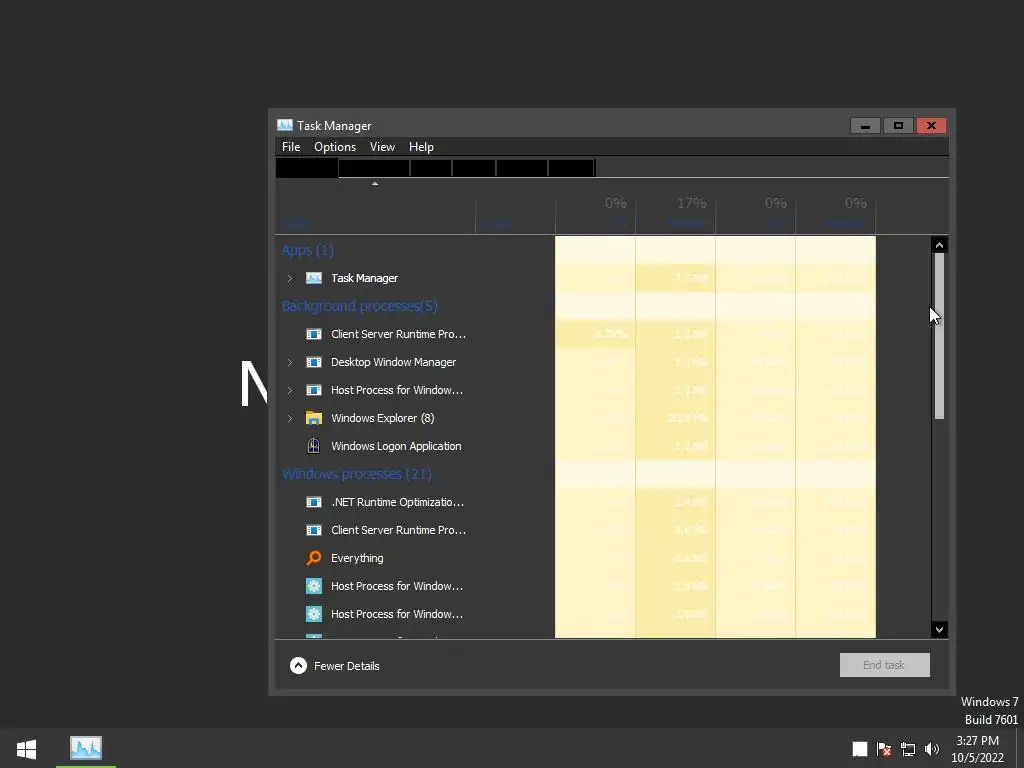Image resolution: width=1024 pixels, height=768 pixels.
Task: Select the Everything process name
Action: [x=357, y=558]
